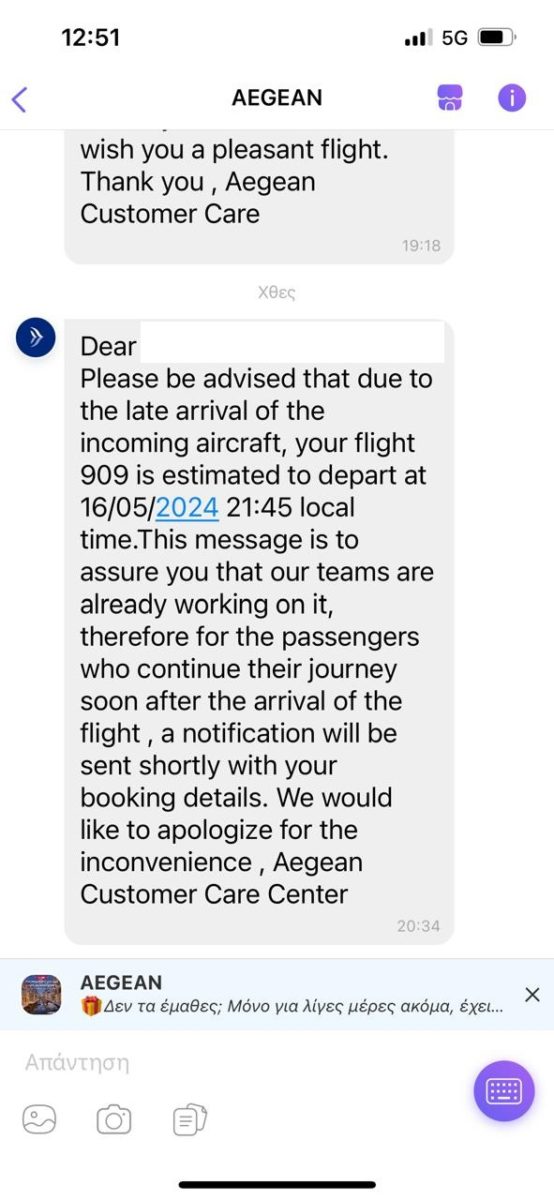Open the chat info icon
554x1200 pixels.
(512, 98)
